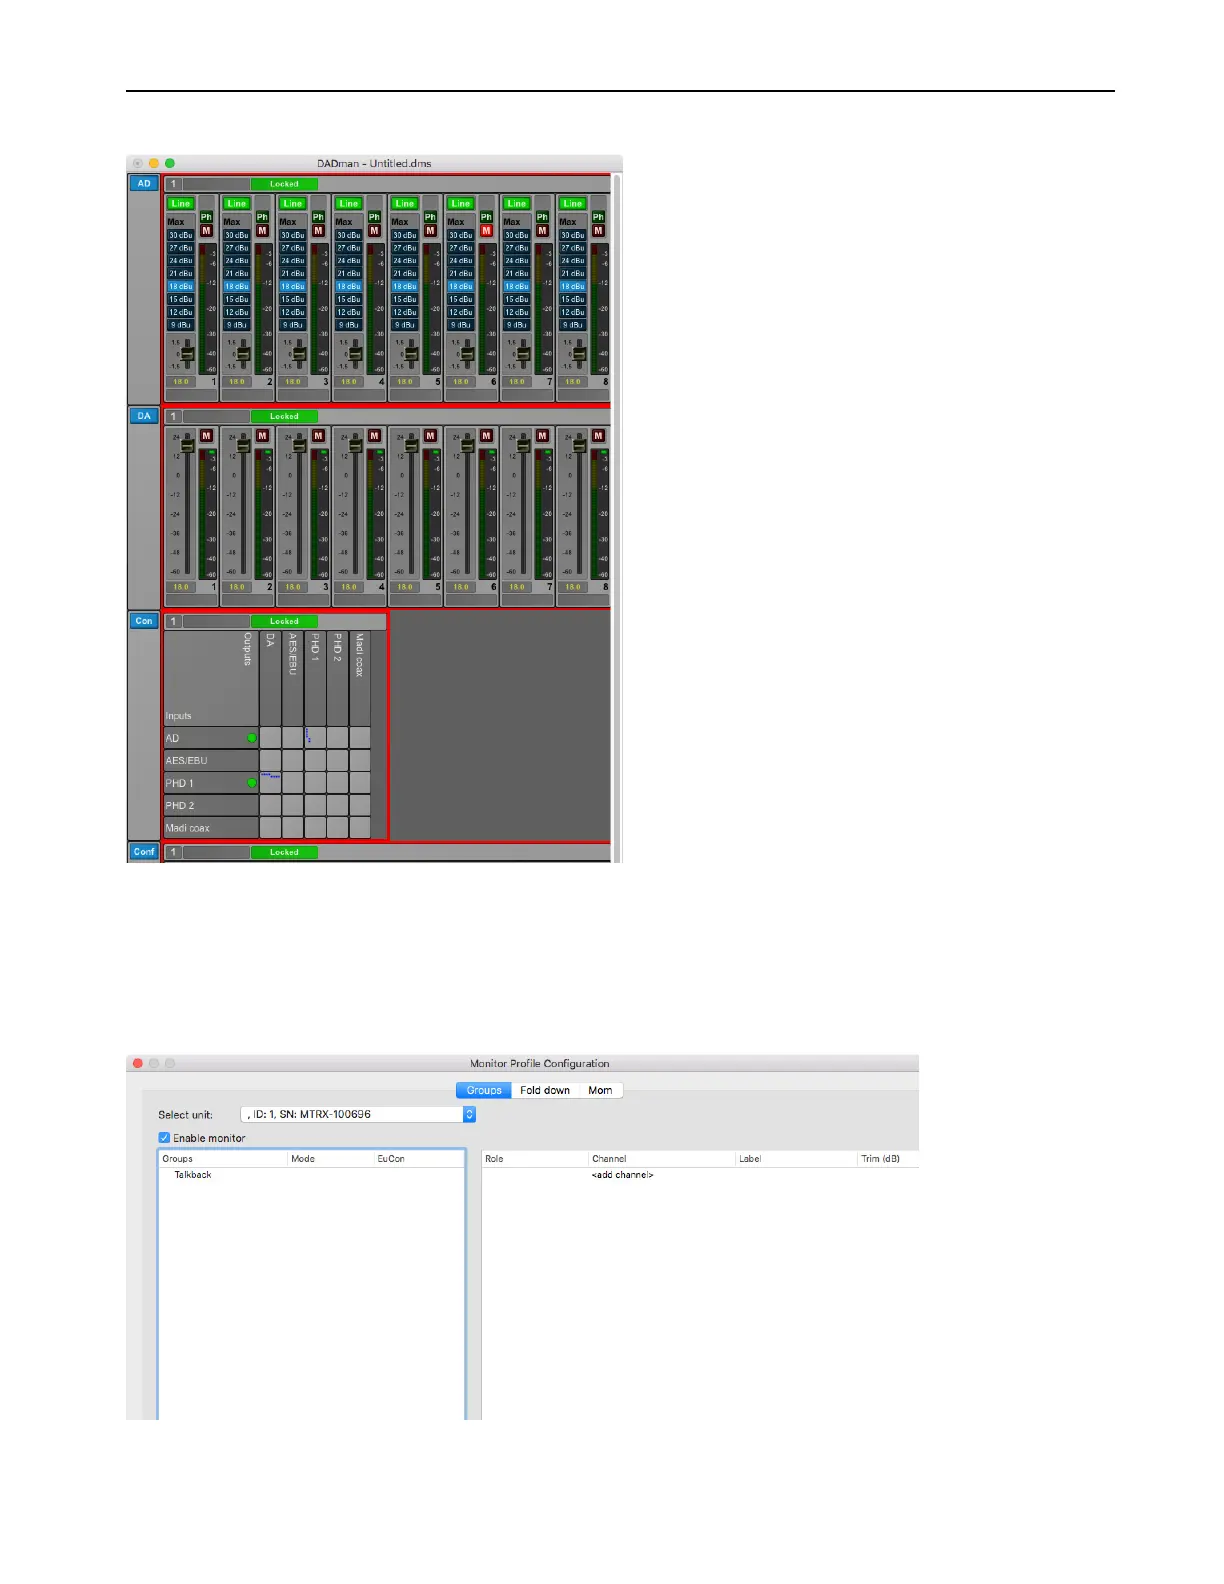The width and height of the screenshot is (1224, 1584).
Task: Click Locked indicator in Conf section
Action: (x=284, y=852)
